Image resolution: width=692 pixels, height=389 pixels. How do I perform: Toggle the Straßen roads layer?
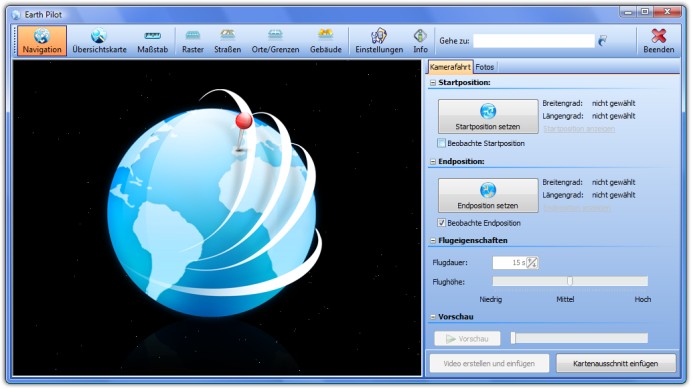click(x=227, y=41)
